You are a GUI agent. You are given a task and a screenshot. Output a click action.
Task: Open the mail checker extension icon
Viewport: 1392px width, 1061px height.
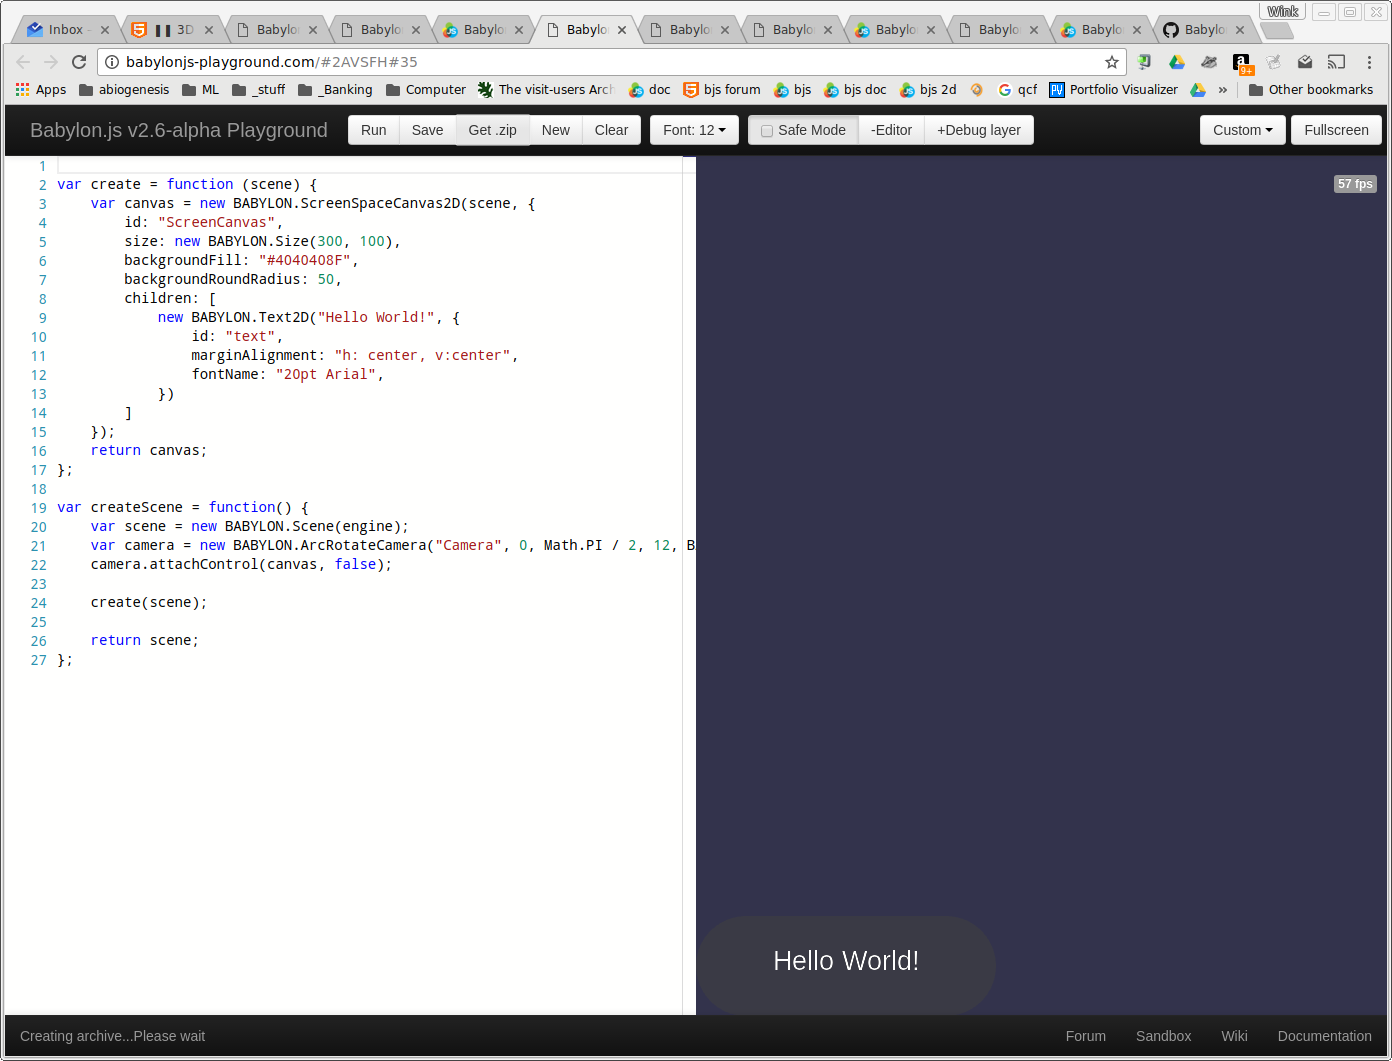point(1305,62)
